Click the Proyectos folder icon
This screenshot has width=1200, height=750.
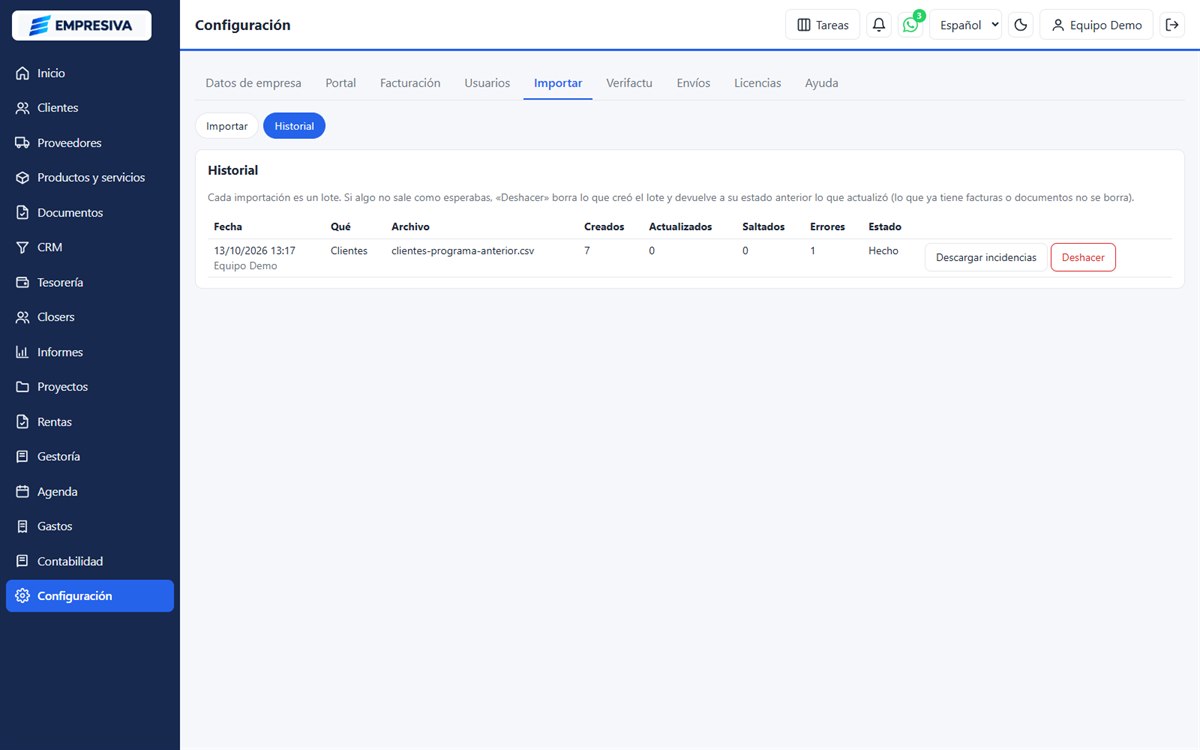tap(23, 387)
